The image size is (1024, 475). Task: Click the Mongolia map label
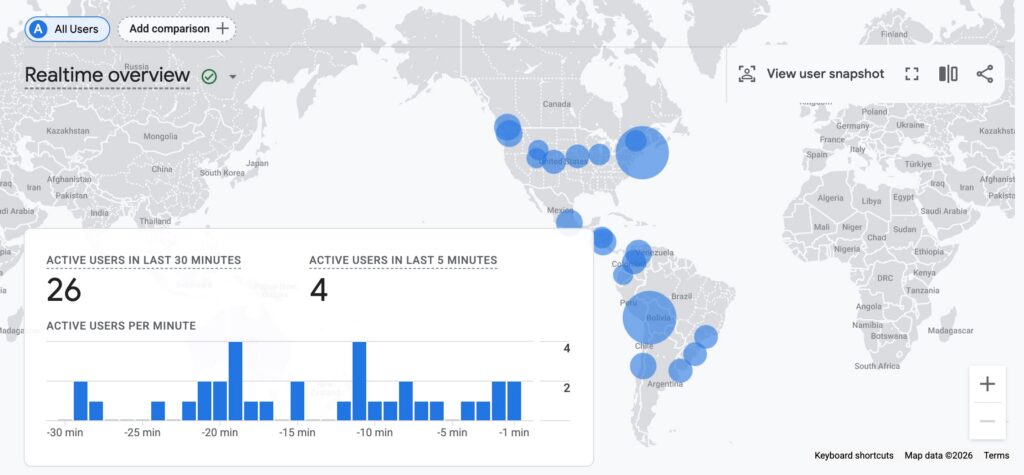point(160,137)
